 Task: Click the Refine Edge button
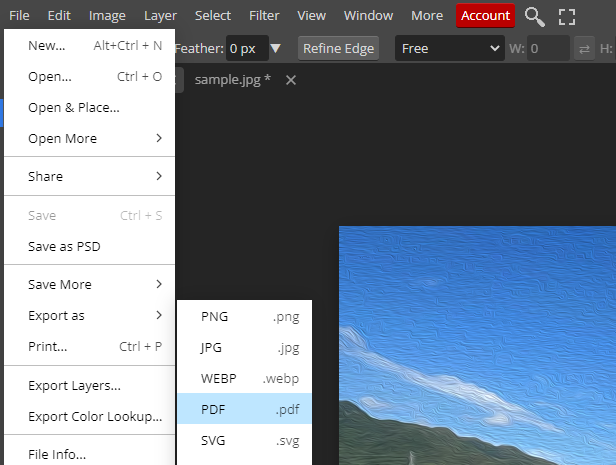[338, 48]
